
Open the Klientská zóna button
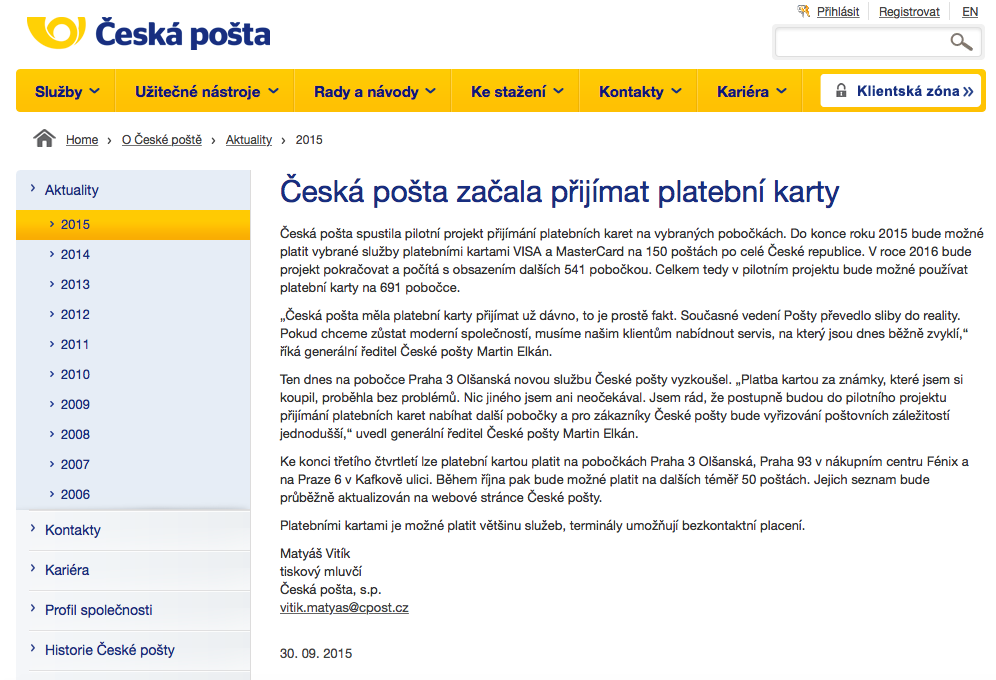click(901, 91)
